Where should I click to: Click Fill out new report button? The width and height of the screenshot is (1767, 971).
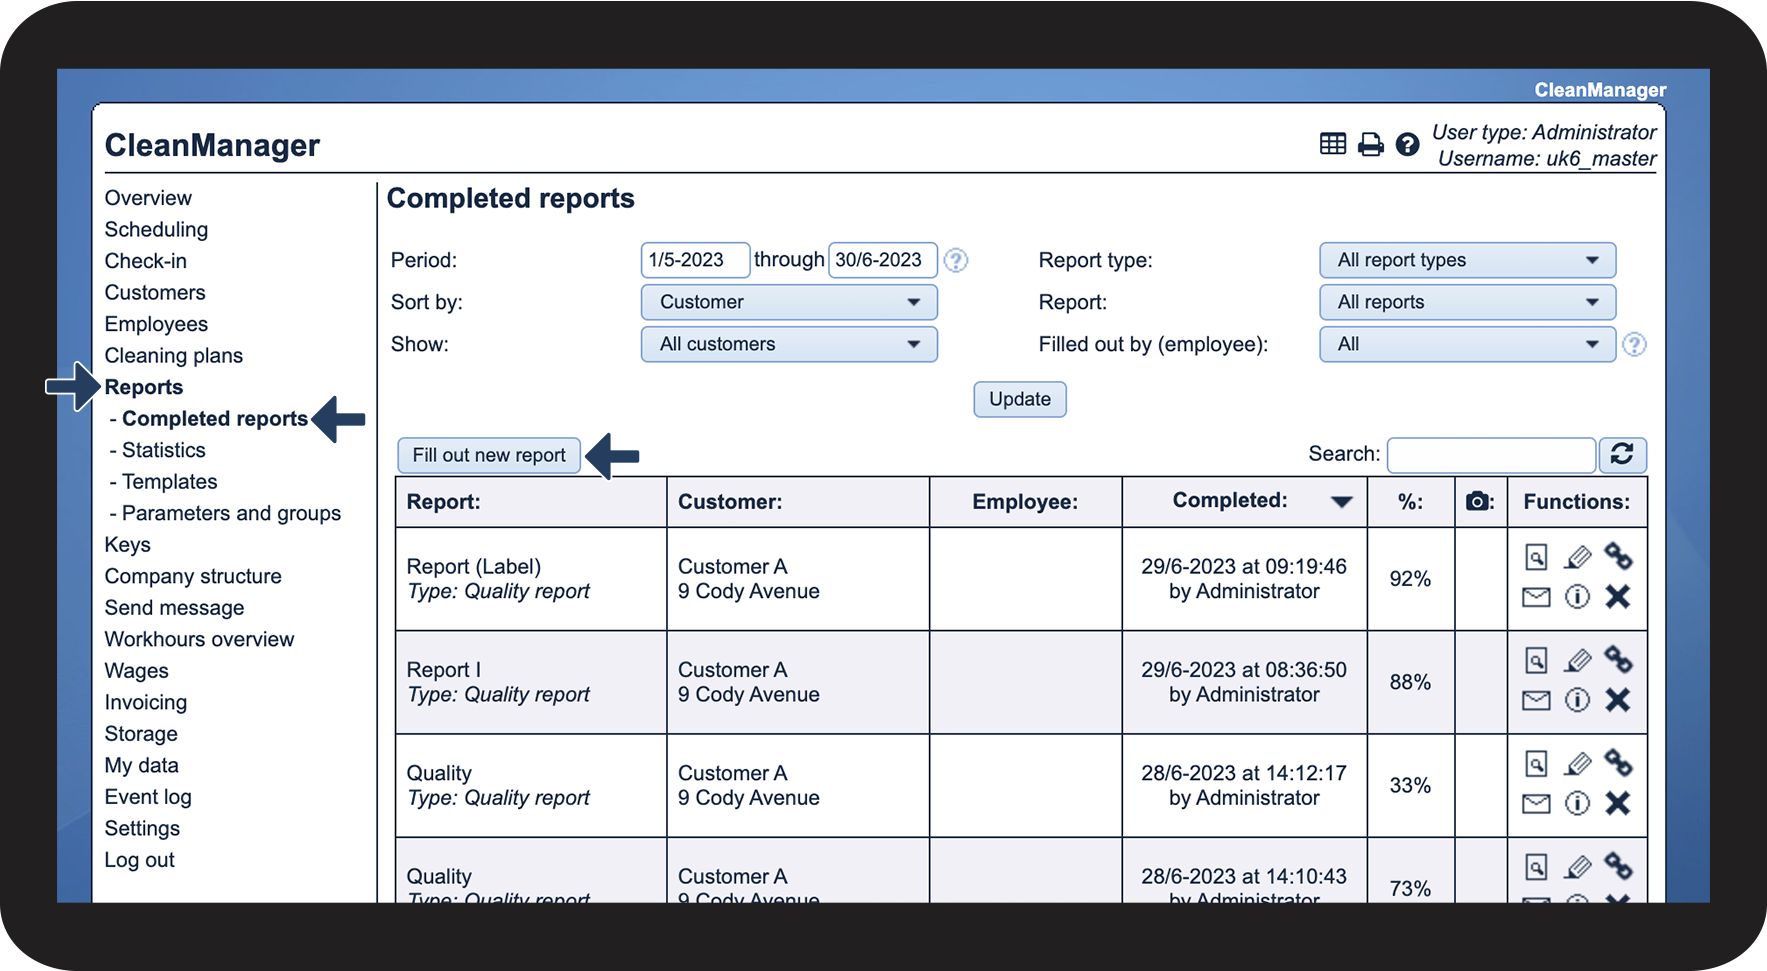tap(488, 455)
